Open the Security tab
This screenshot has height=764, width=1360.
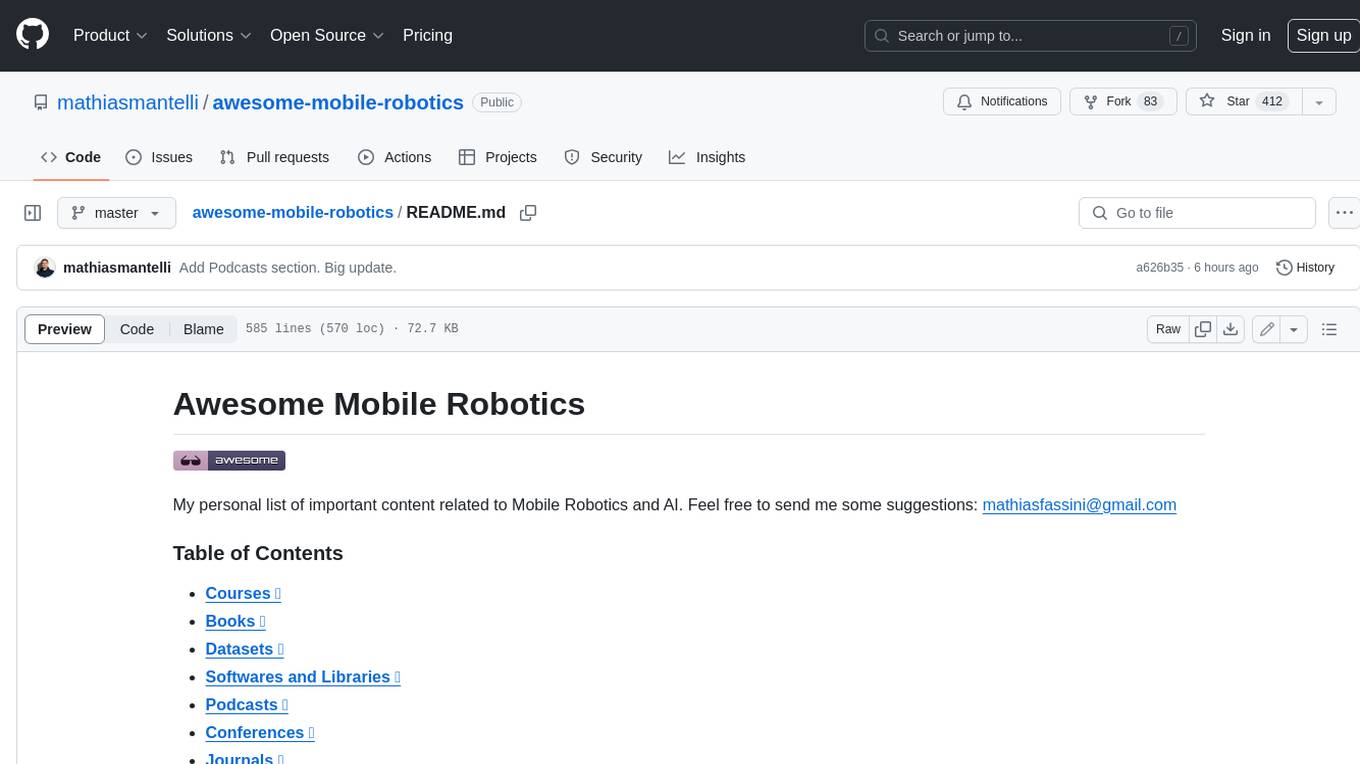(603, 157)
